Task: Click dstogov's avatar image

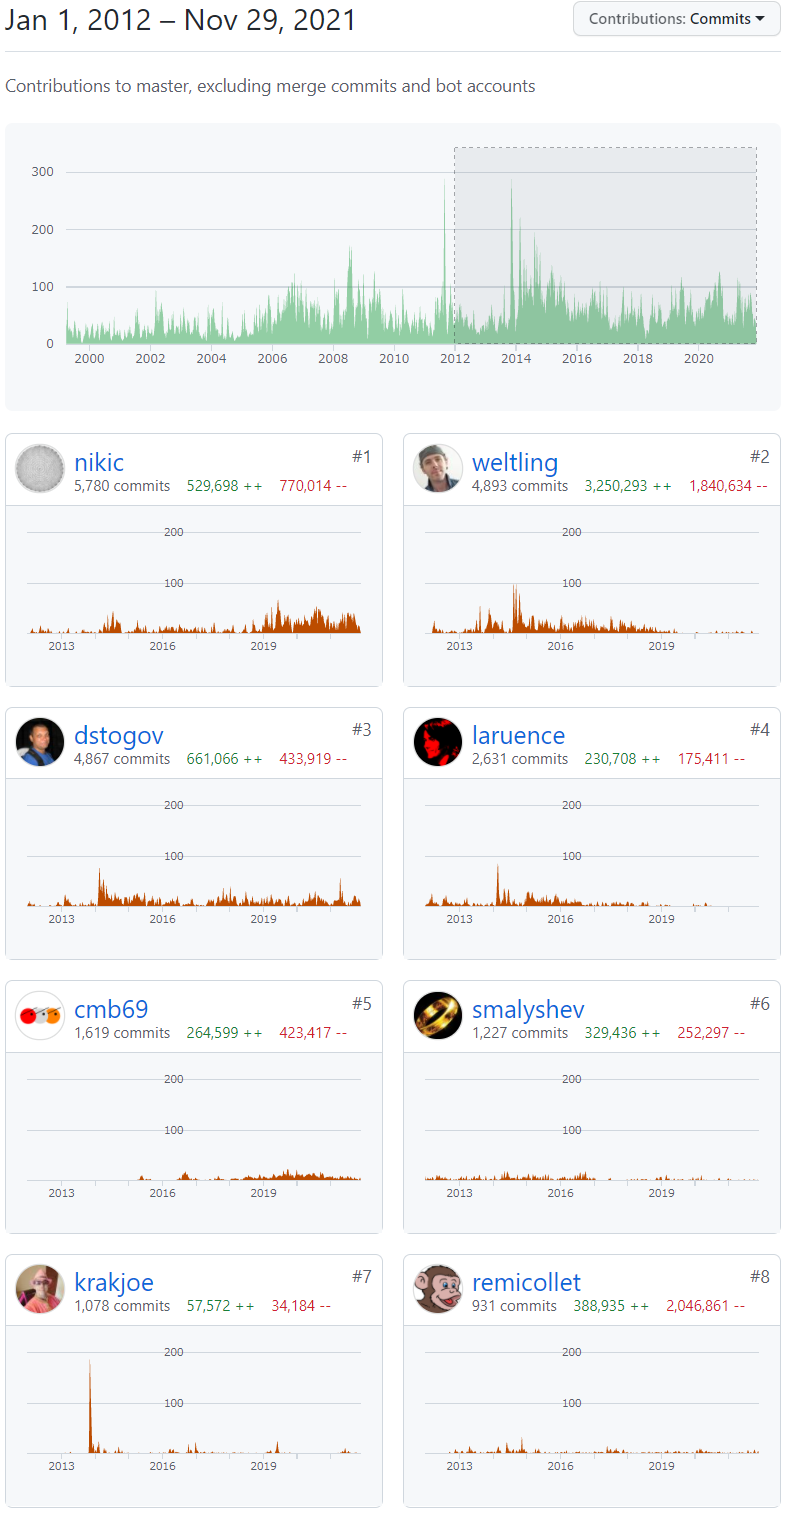Action: pyautogui.click(x=40, y=742)
